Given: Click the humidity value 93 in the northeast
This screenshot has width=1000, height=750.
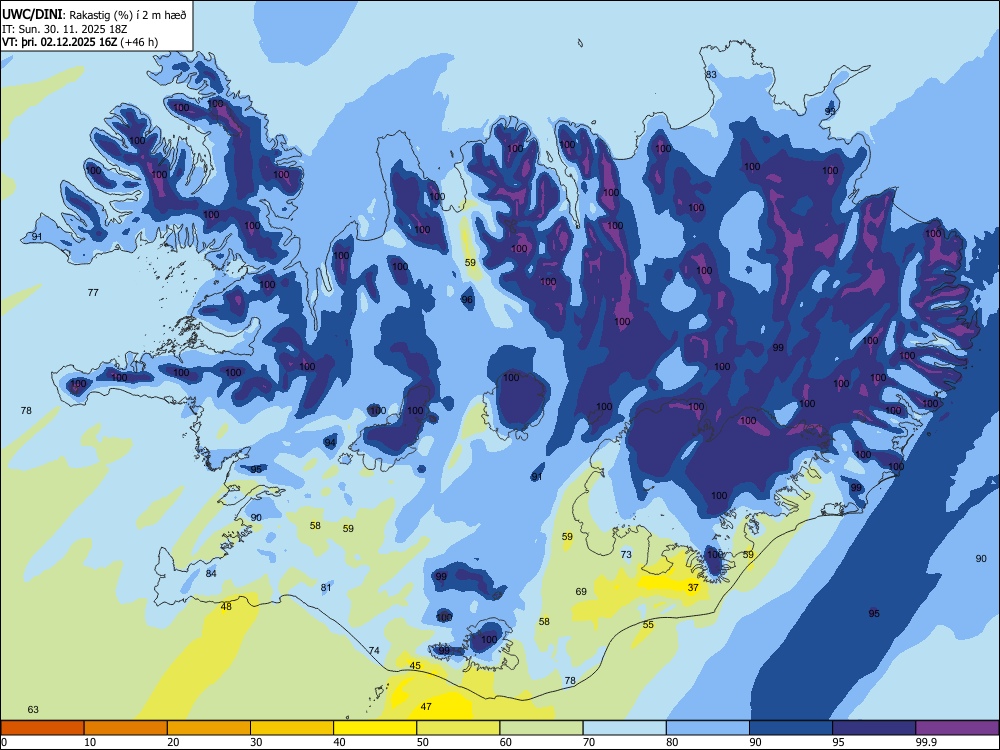Looking at the screenshot, I should pyautogui.click(x=830, y=111).
